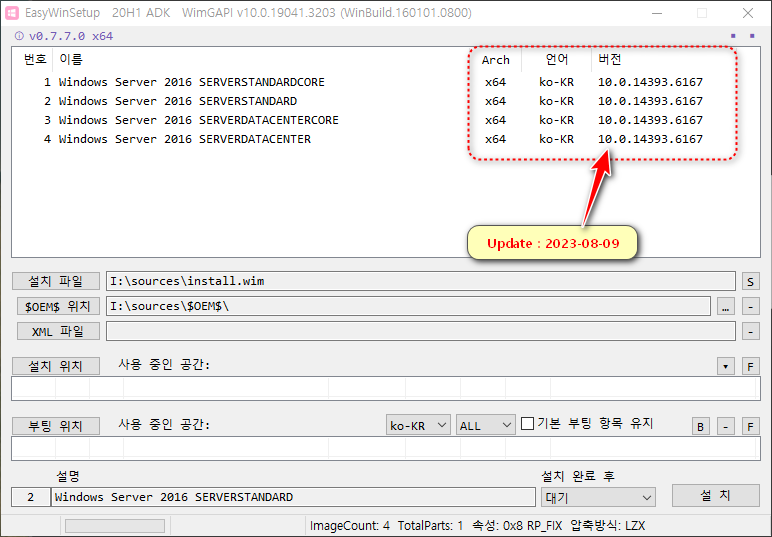Click the rightmost small purple square icon
The image size is (772, 537).
[x=752, y=36]
